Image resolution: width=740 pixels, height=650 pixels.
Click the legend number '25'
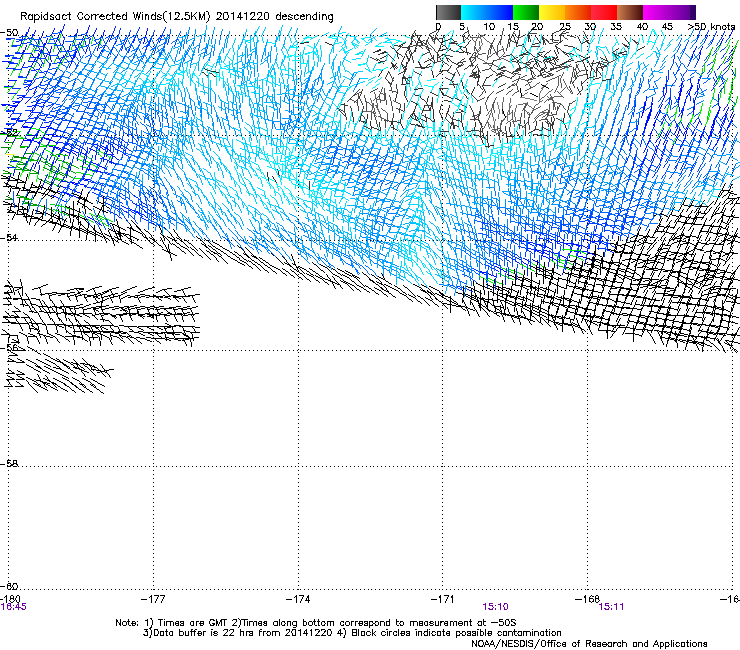click(565, 27)
